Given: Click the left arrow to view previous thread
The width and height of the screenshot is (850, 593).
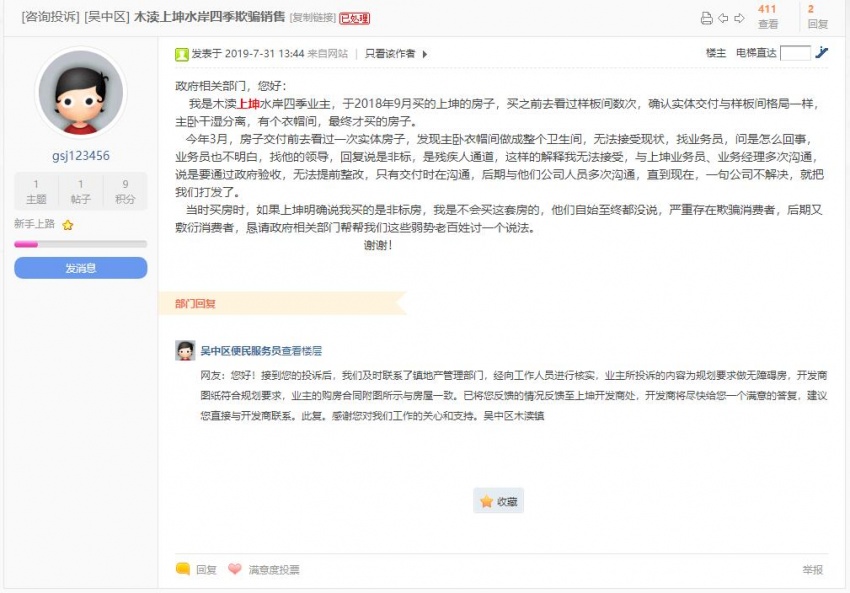Looking at the screenshot, I should click(x=724, y=18).
